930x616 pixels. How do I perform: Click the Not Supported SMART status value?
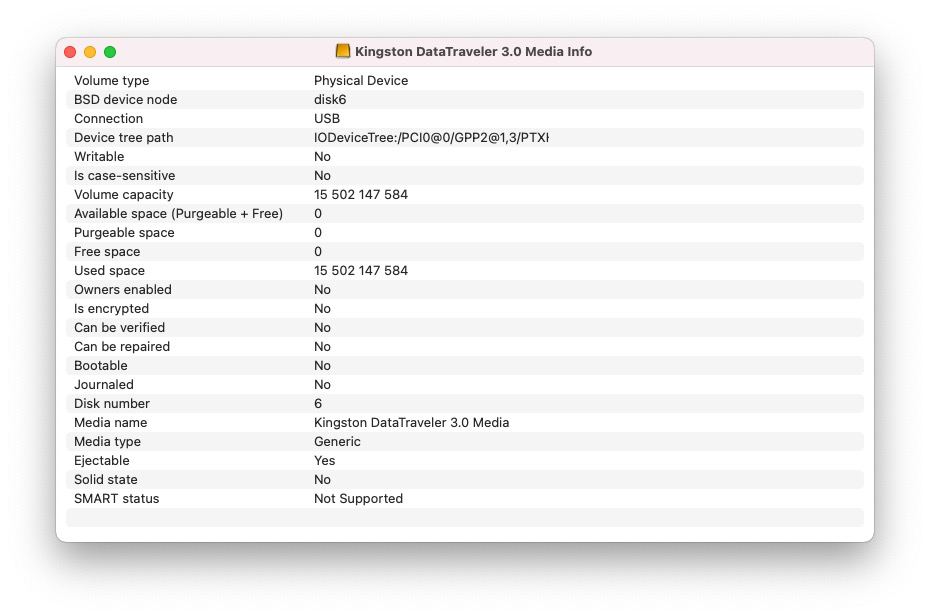[358, 498]
